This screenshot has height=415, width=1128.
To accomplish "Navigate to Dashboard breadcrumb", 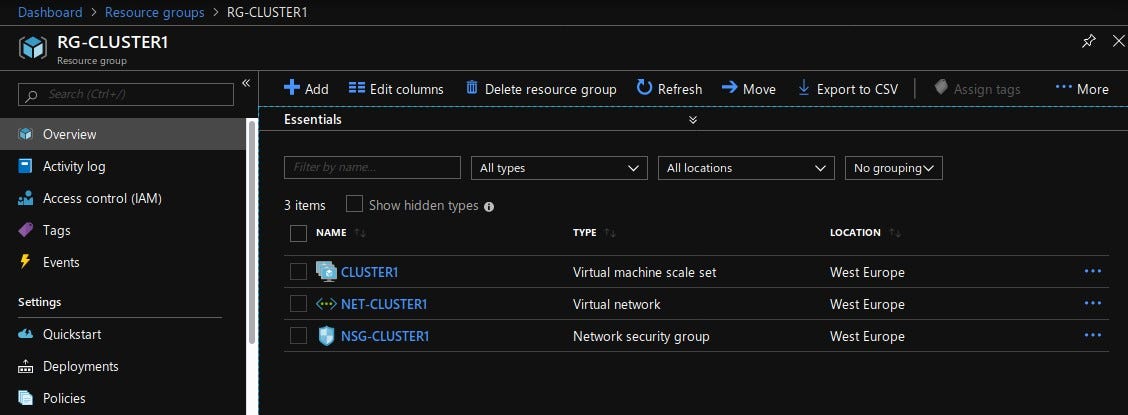I will 50,12.
